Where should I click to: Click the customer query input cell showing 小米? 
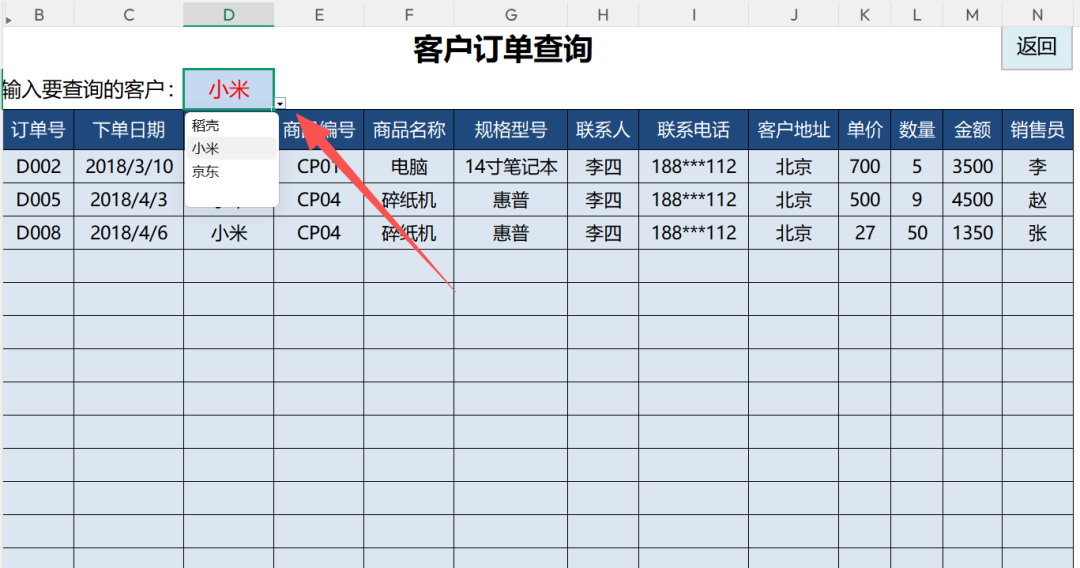[228, 89]
